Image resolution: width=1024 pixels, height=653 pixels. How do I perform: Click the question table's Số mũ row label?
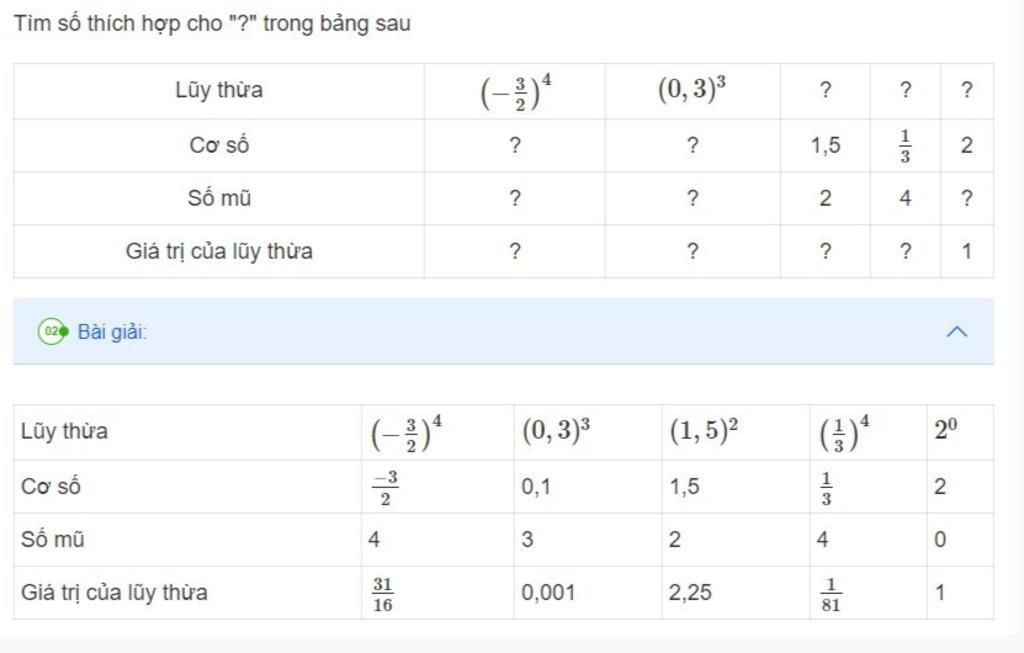219,198
